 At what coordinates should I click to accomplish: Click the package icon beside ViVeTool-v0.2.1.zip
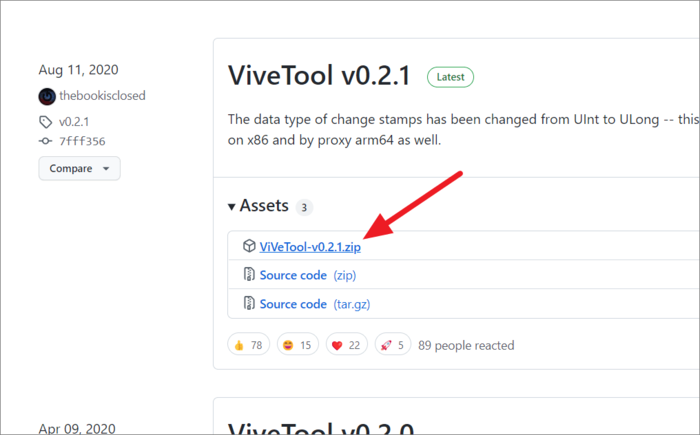(249, 246)
